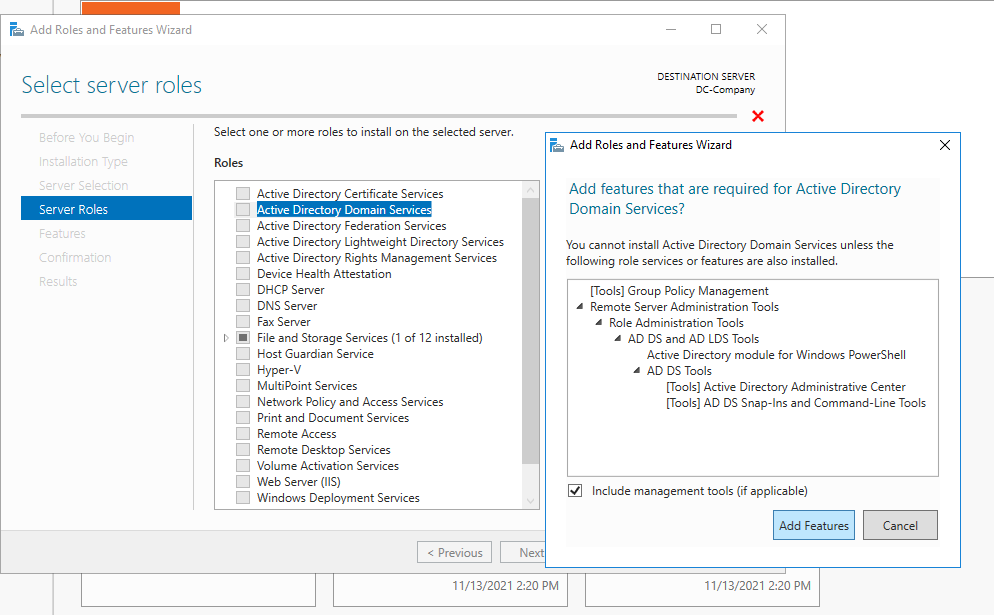Maximize the Add Roles wizard window
Viewport: 994px width, 615px height.
(x=716, y=30)
